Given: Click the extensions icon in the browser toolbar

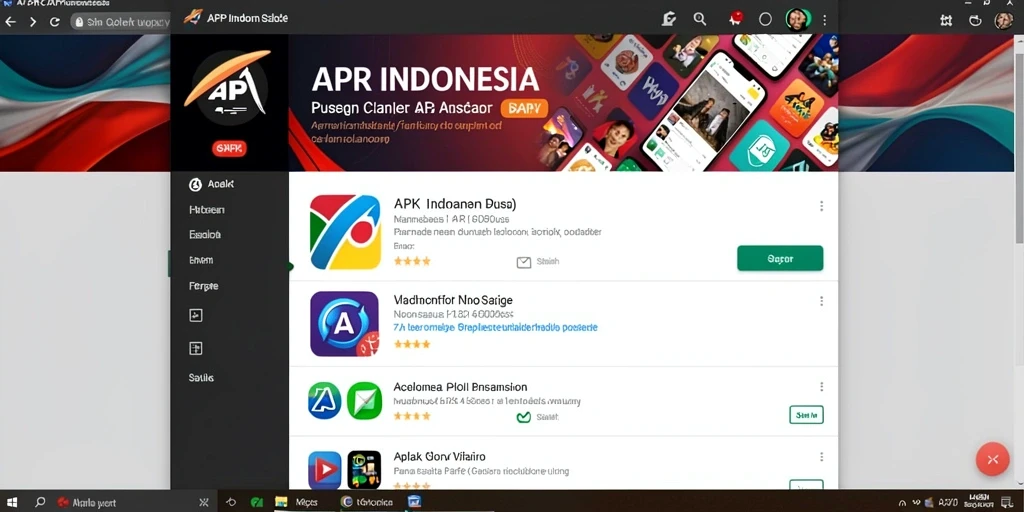Looking at the screenshot, I should click(946, 20).
